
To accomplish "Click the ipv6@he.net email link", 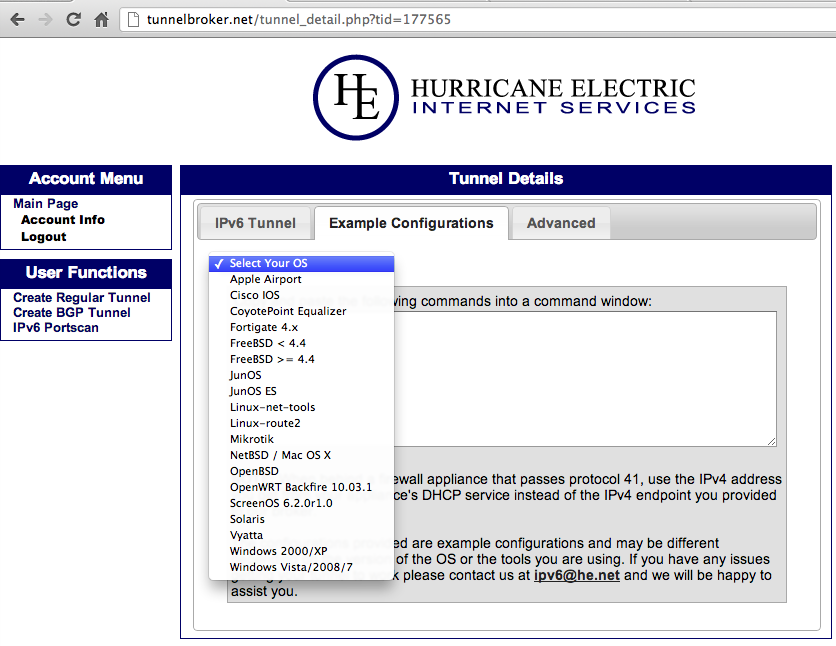I will click(x=576, y=576).
